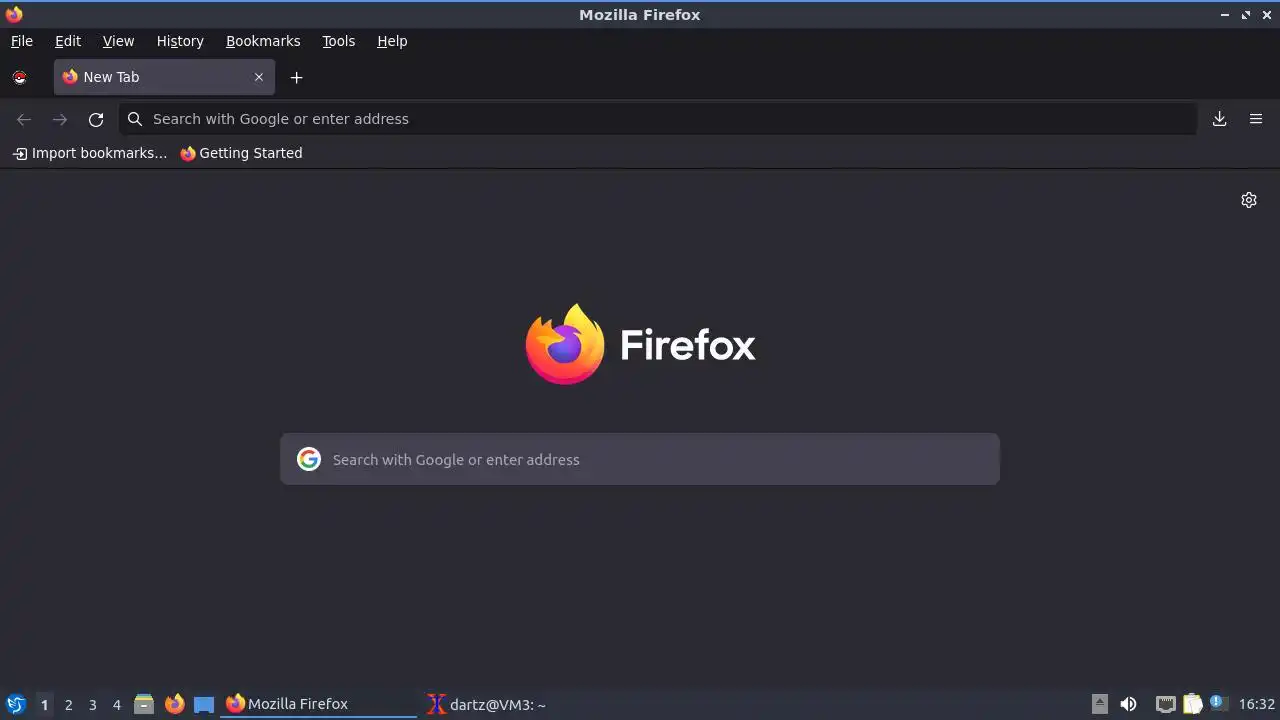Open the hamburger application menu
The image size is (1280, 720).
(x=1256, y=119)
